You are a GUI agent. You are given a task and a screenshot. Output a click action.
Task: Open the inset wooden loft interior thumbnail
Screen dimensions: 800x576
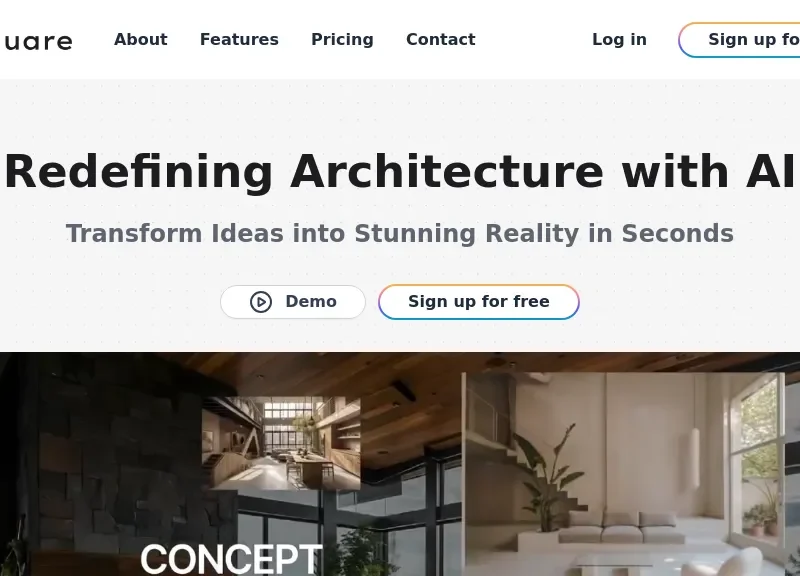[x=281, y=443]
